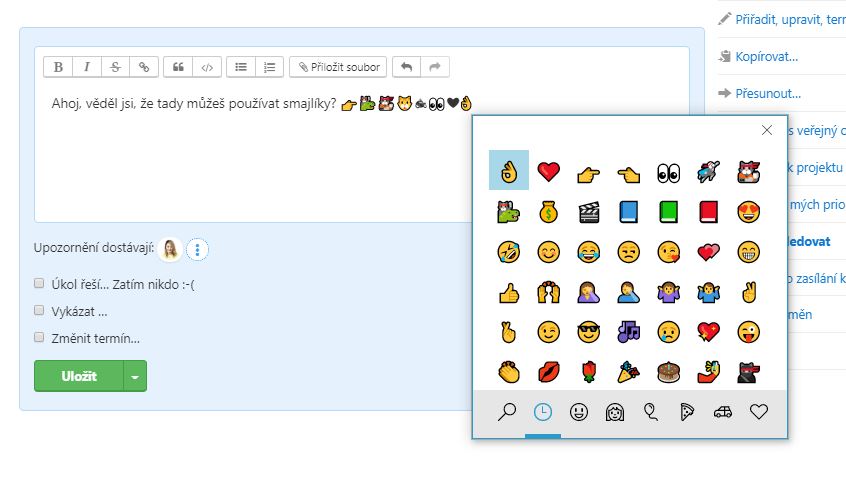The width and height of the screenshot is (846, 482).
Task: Switch to the transport emoji tab
Action: pyautogui.click(x=723, y=412)
